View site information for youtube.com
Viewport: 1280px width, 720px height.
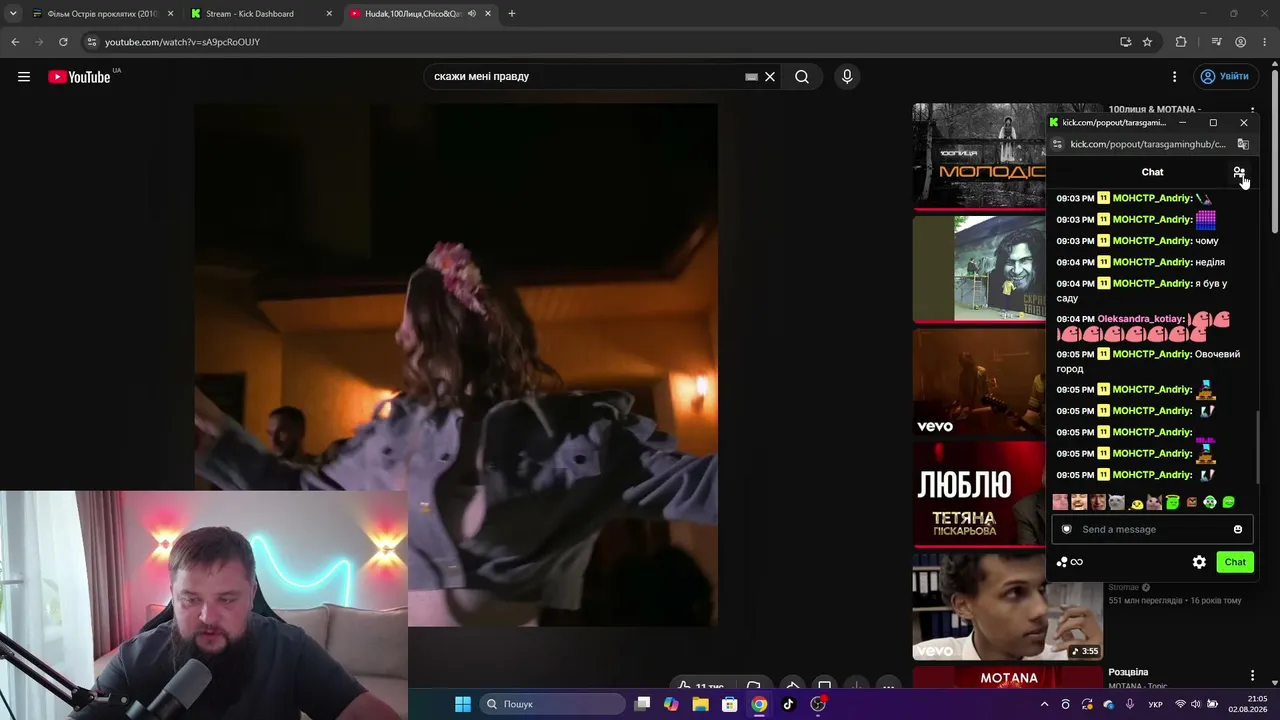(x=91, y=42)
